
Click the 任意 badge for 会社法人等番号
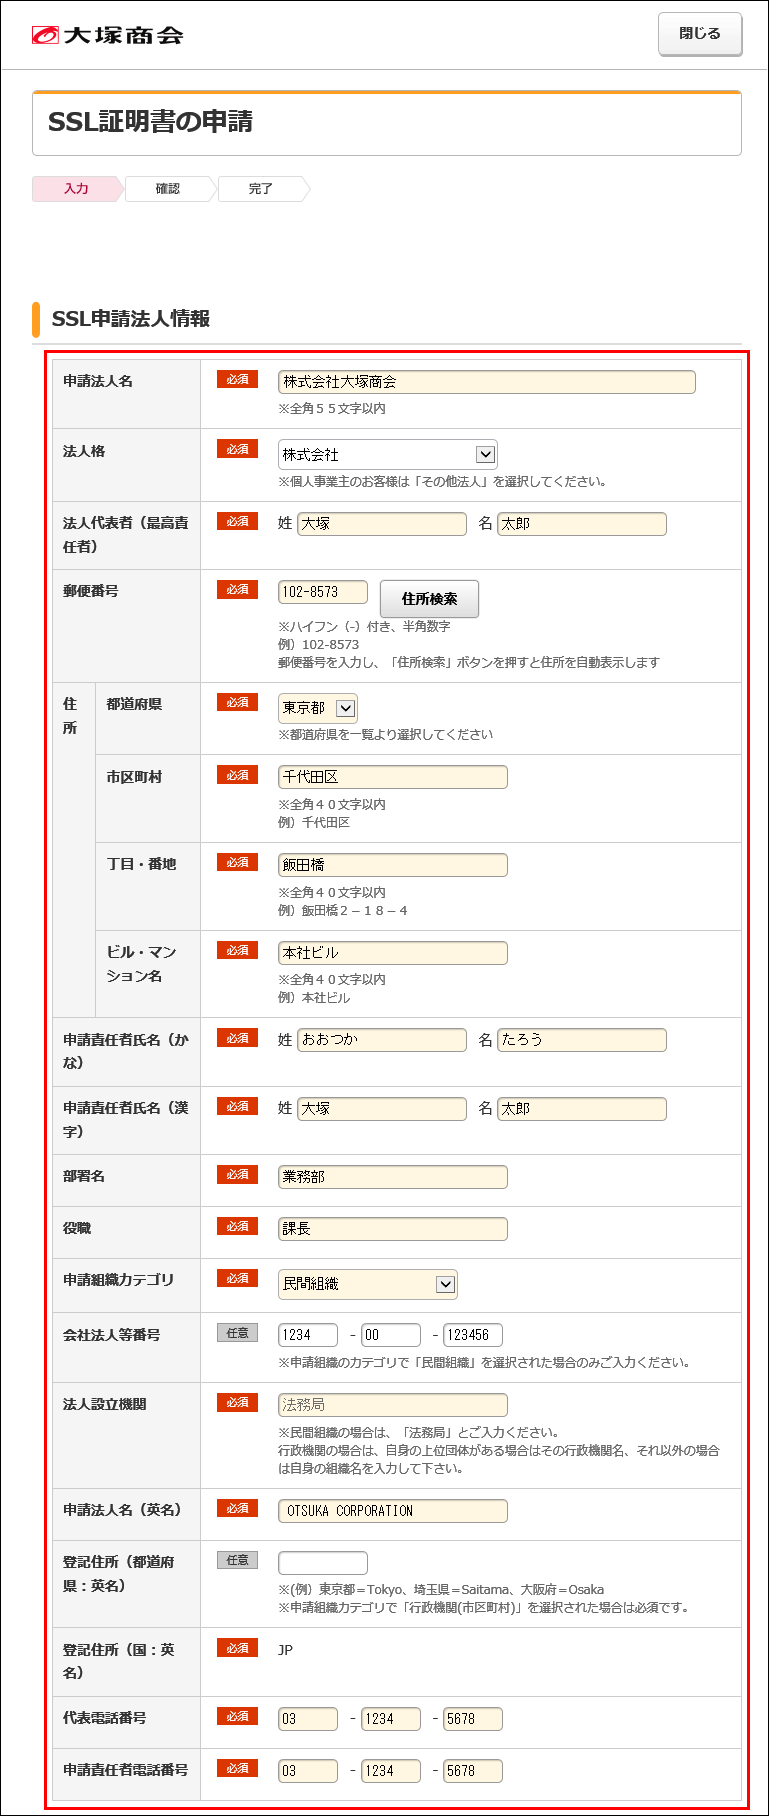coord(237,1333)
